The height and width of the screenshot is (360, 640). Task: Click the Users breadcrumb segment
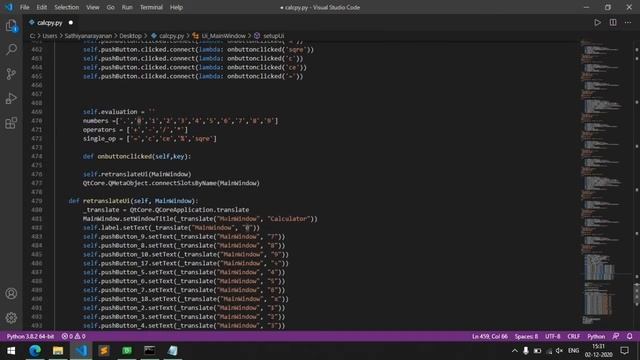coord(50,36)
